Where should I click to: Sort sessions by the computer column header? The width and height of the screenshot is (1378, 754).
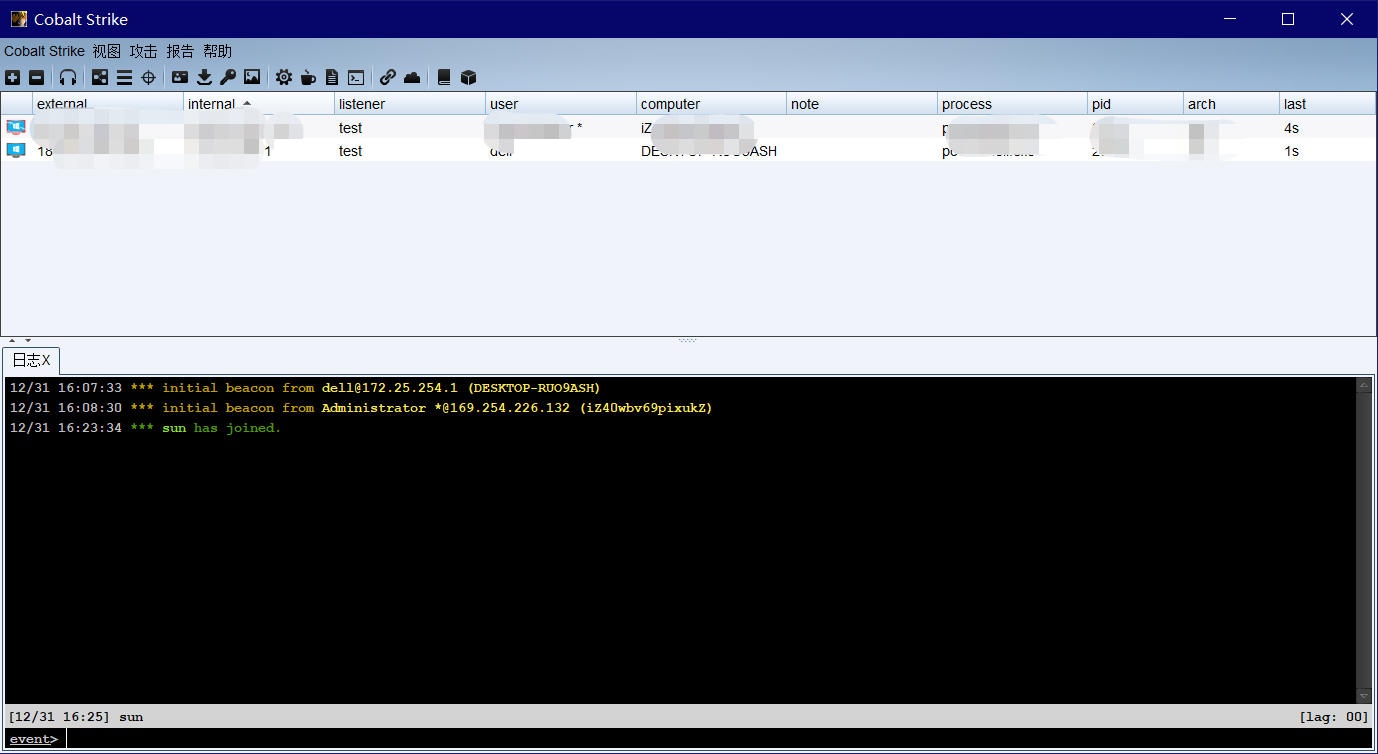point(711,104)
